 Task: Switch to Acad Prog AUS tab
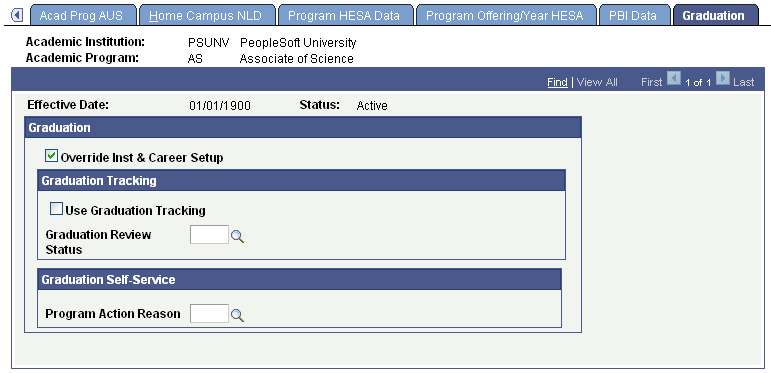coord(81,15)
